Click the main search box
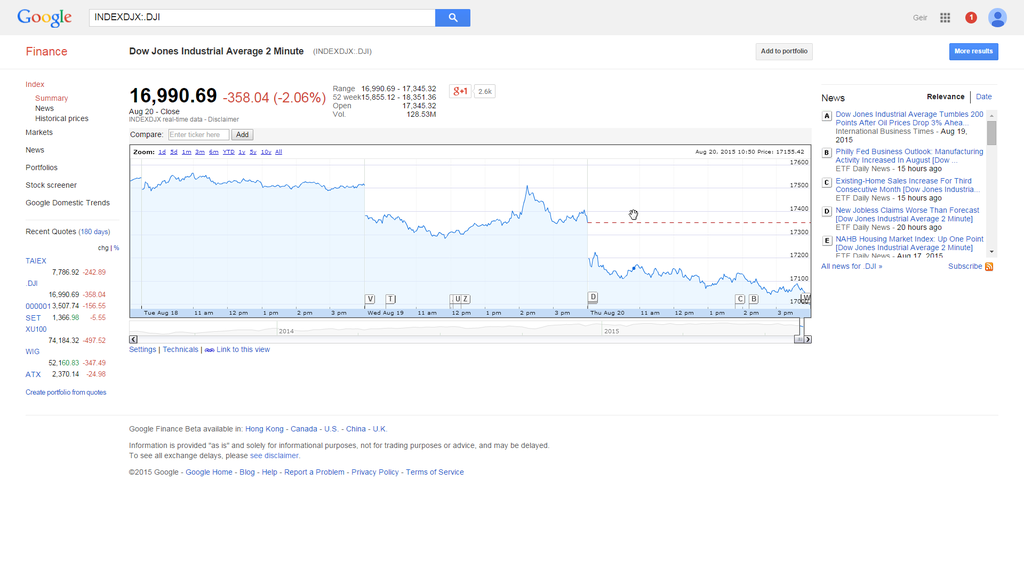Viewport: 1024px width, 576px height. point(262,18)
